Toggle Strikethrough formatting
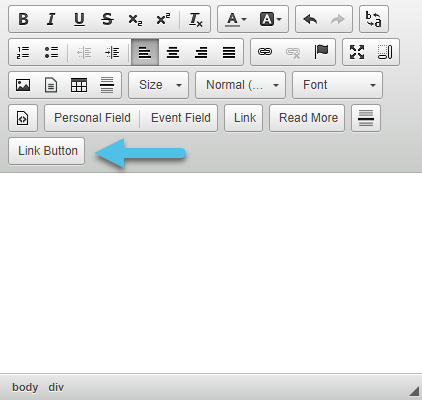 click(x=107, y=19)
